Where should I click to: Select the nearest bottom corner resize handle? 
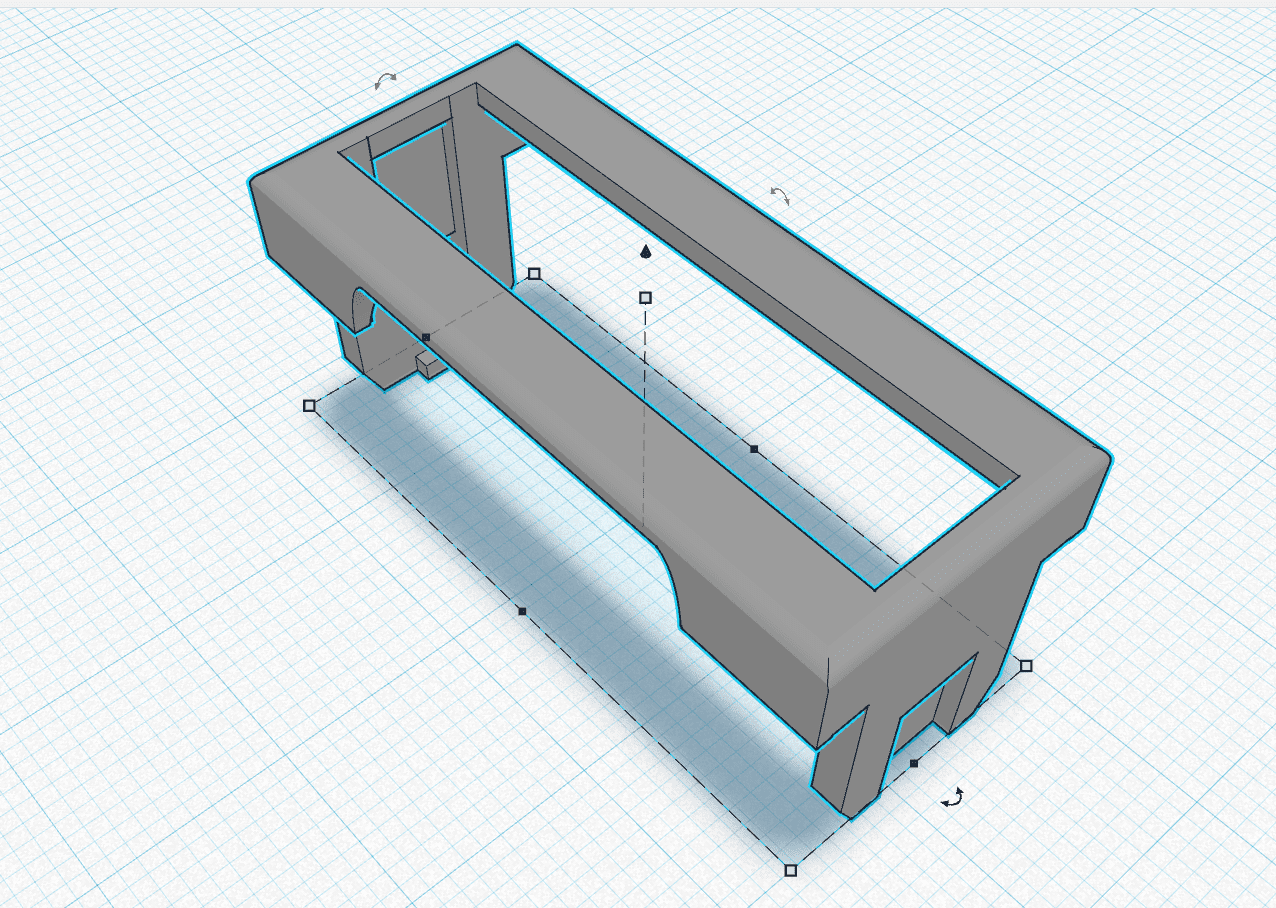tap(791, 870)
